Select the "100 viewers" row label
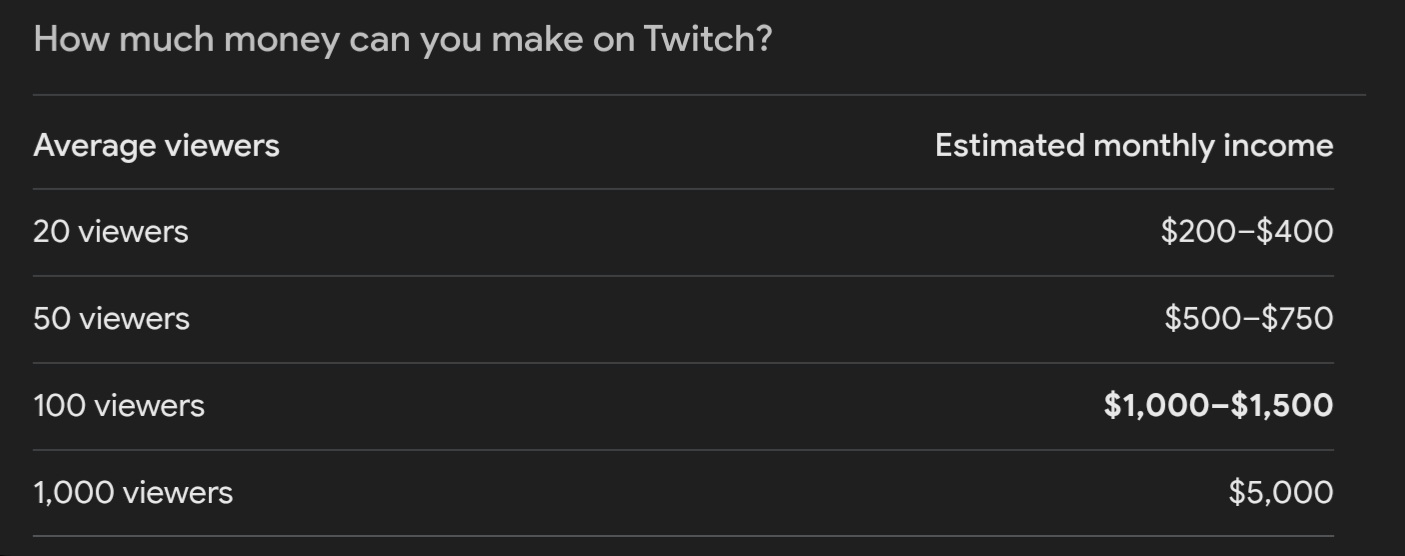 click(118, 406)
